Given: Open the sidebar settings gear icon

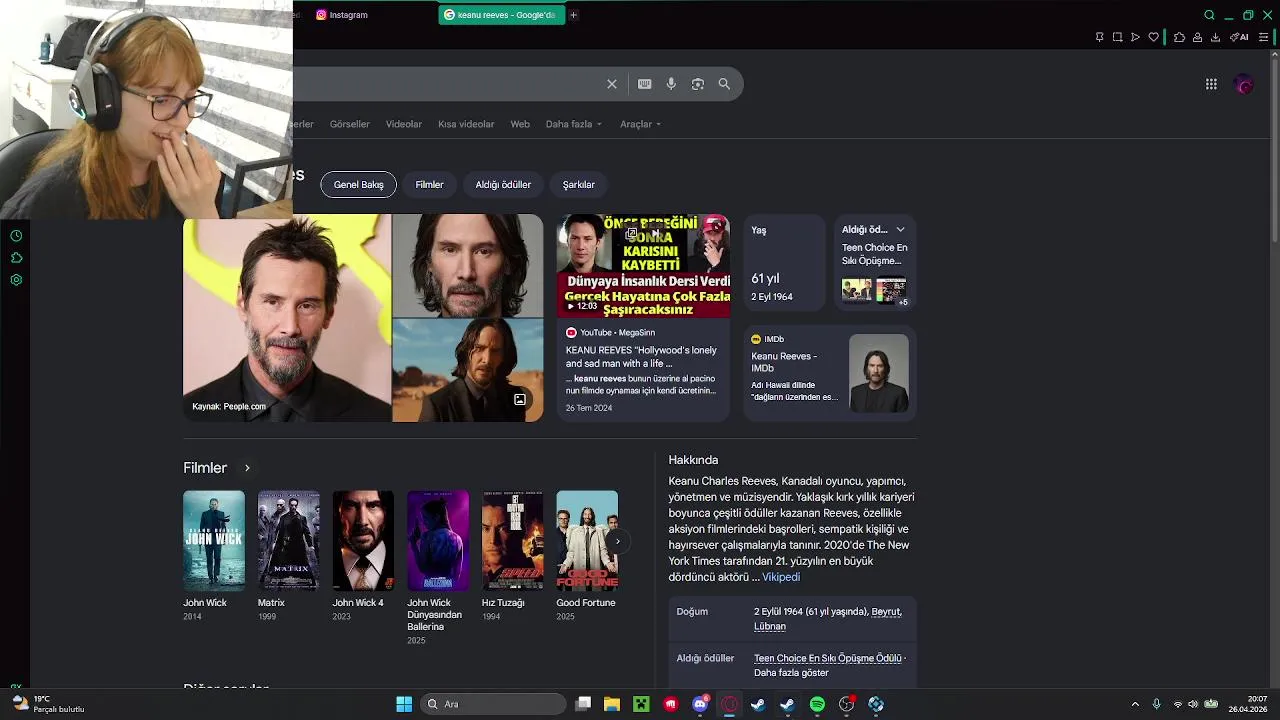Looking at the screenshot, I should point(16,280).
